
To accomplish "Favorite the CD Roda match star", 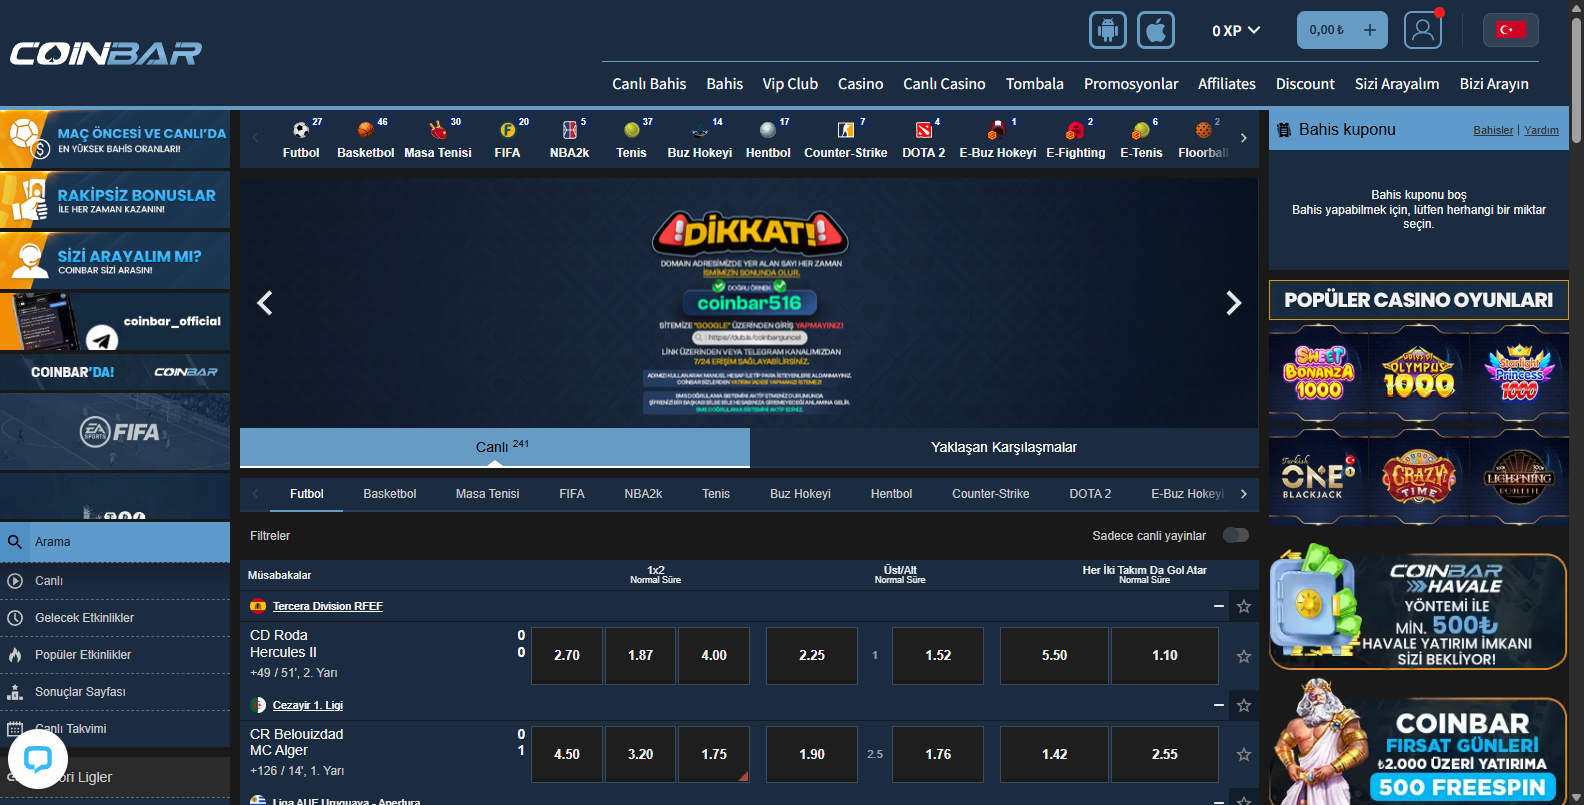I will (x=1244, y=656).
